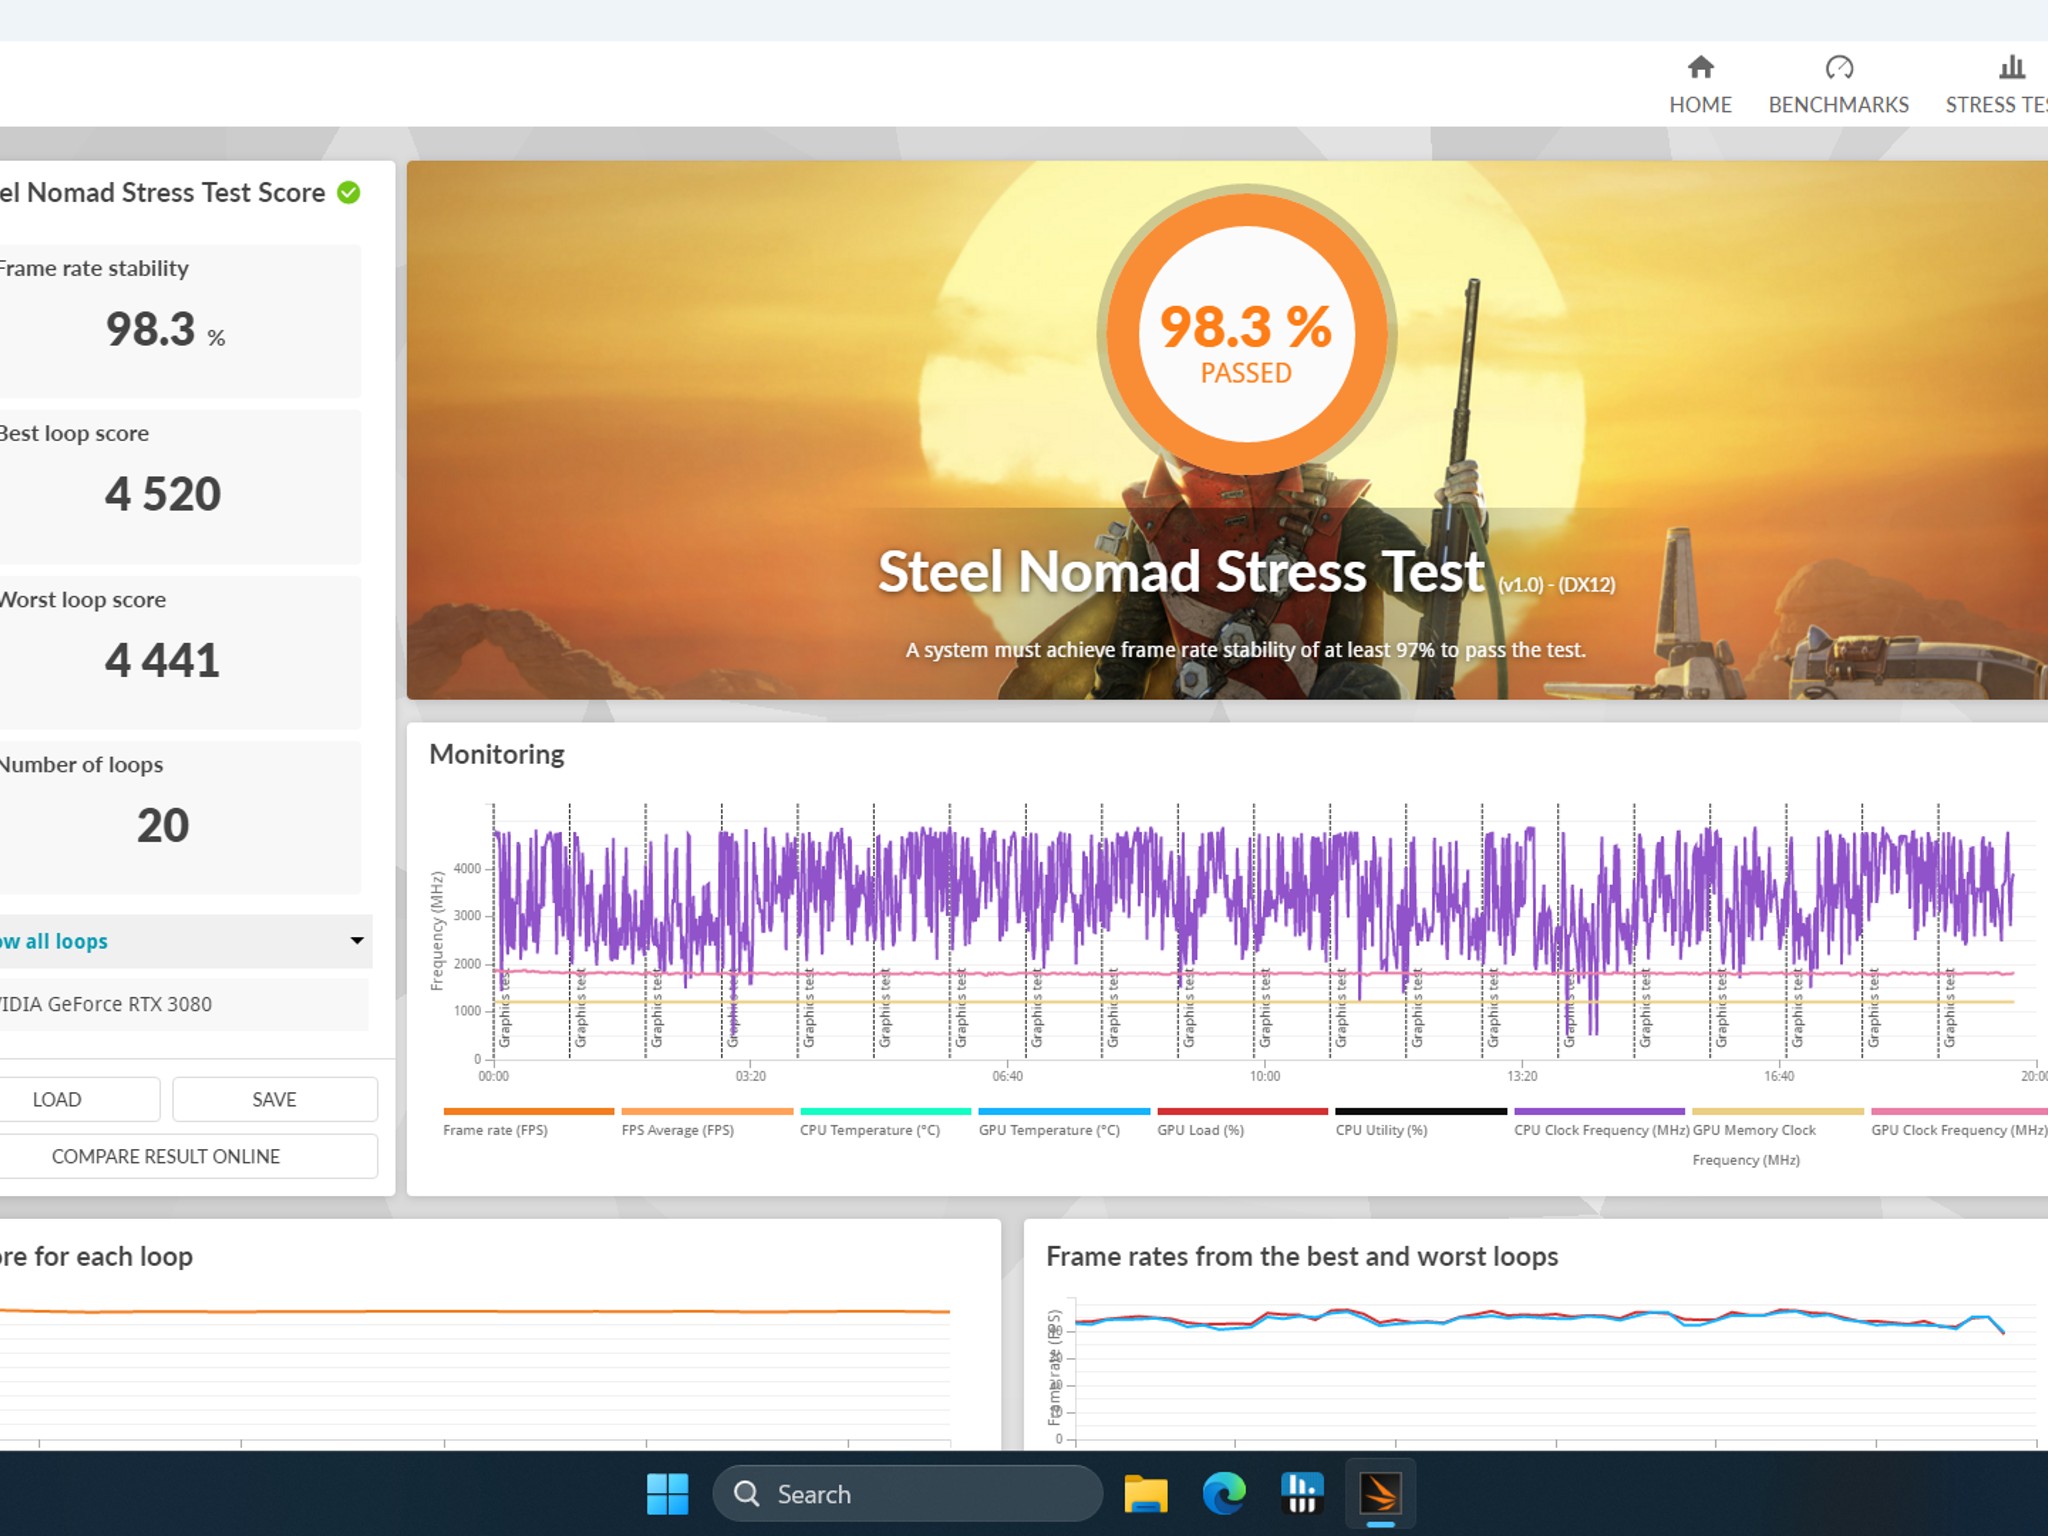Open Windows Start menu
This screenshot has width=2048, height=1536.
click(x=667, y=1494)
